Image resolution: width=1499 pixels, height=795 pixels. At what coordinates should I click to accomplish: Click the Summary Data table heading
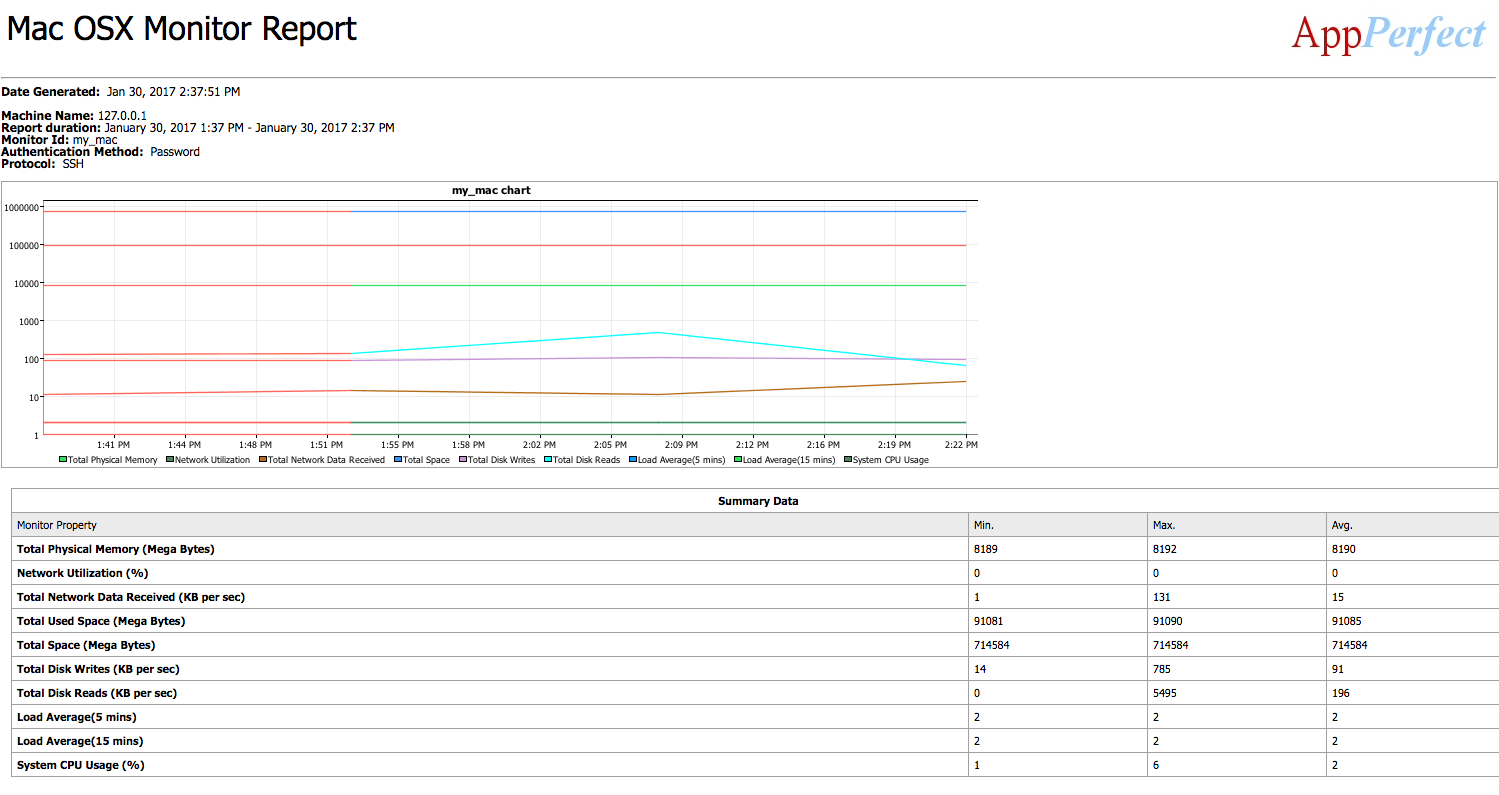point(758,501)
